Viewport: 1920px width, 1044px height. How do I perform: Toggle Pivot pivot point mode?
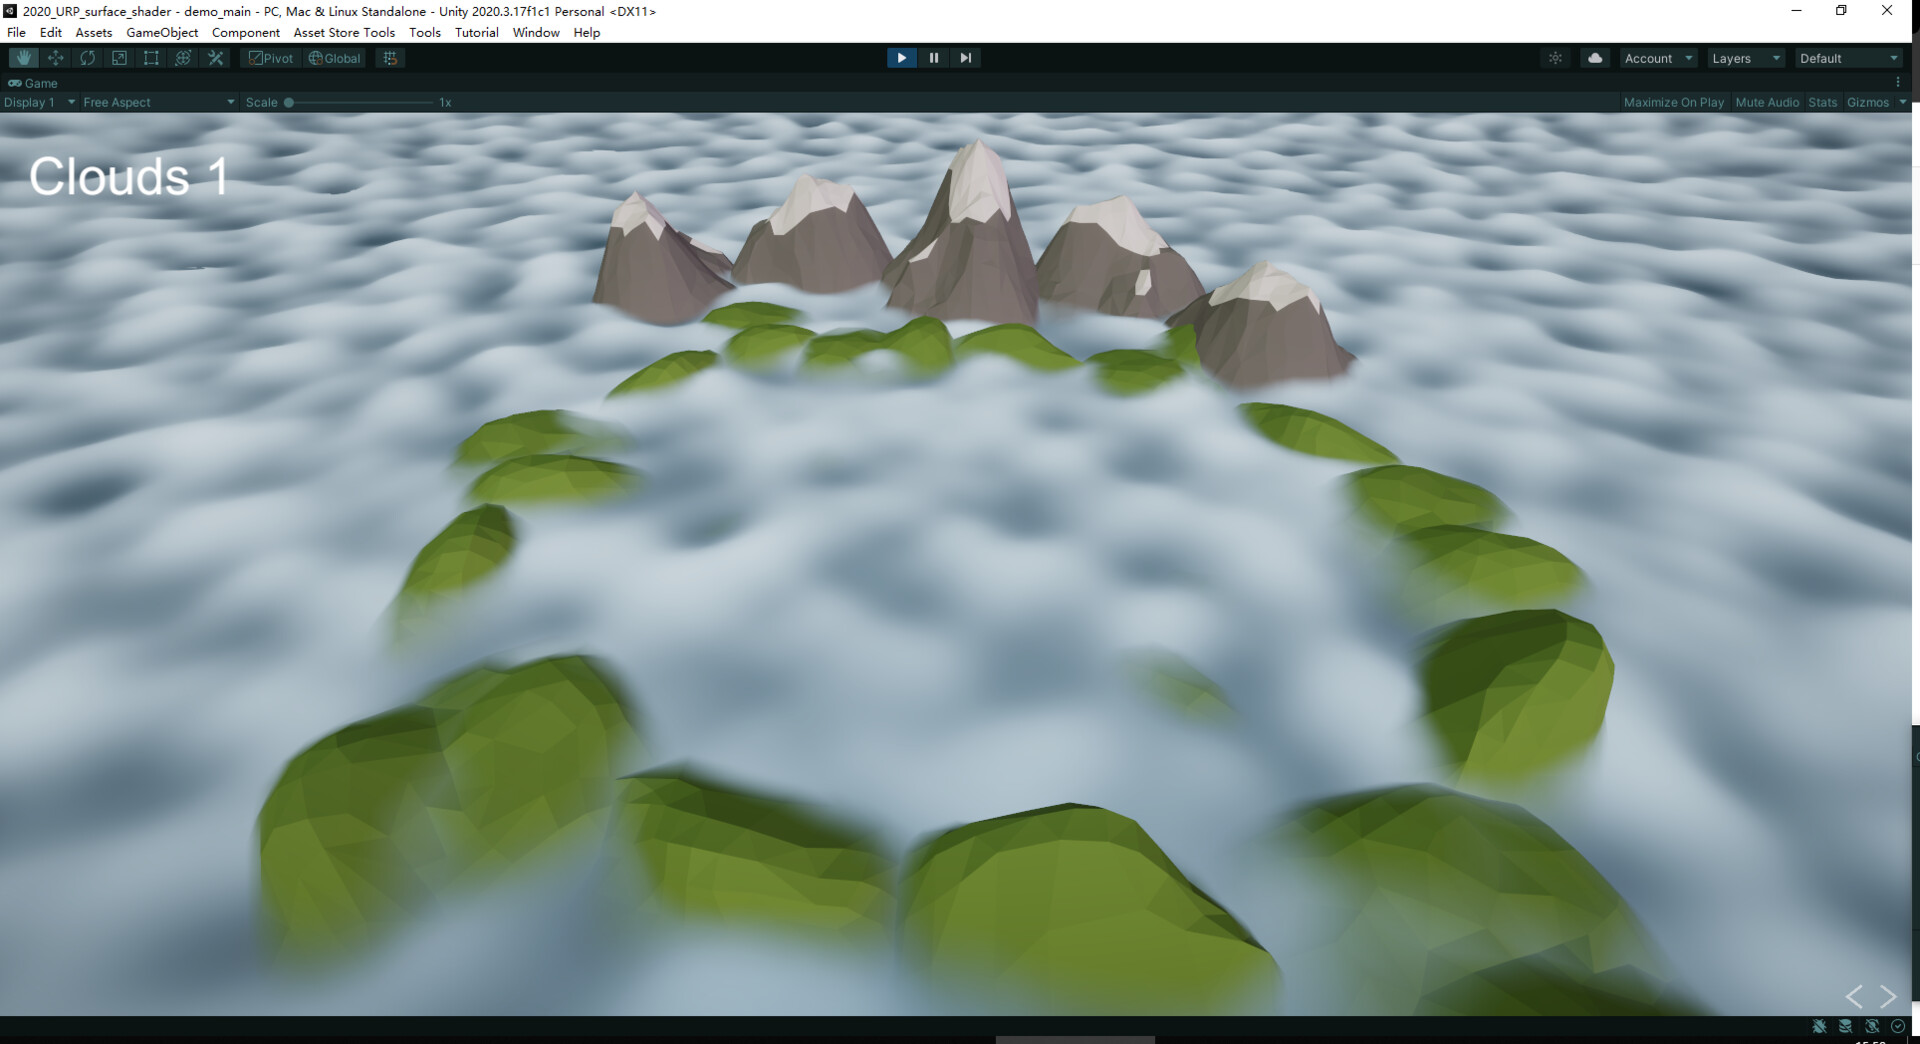270,57
